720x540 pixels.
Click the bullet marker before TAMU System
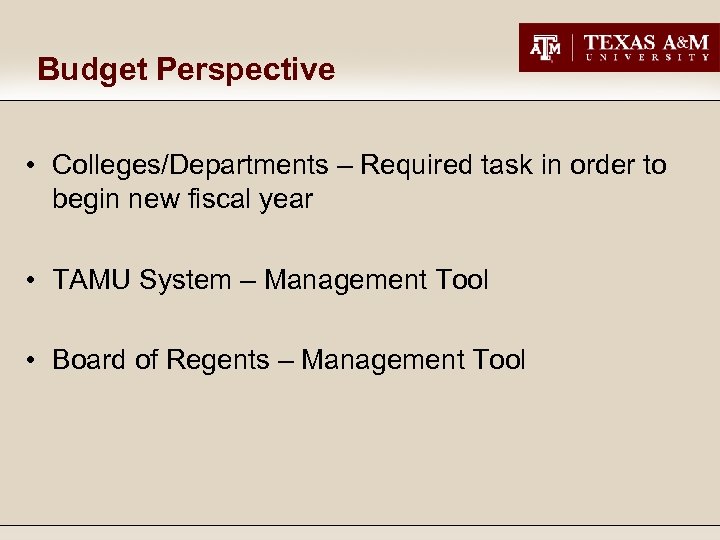[33, 280]
